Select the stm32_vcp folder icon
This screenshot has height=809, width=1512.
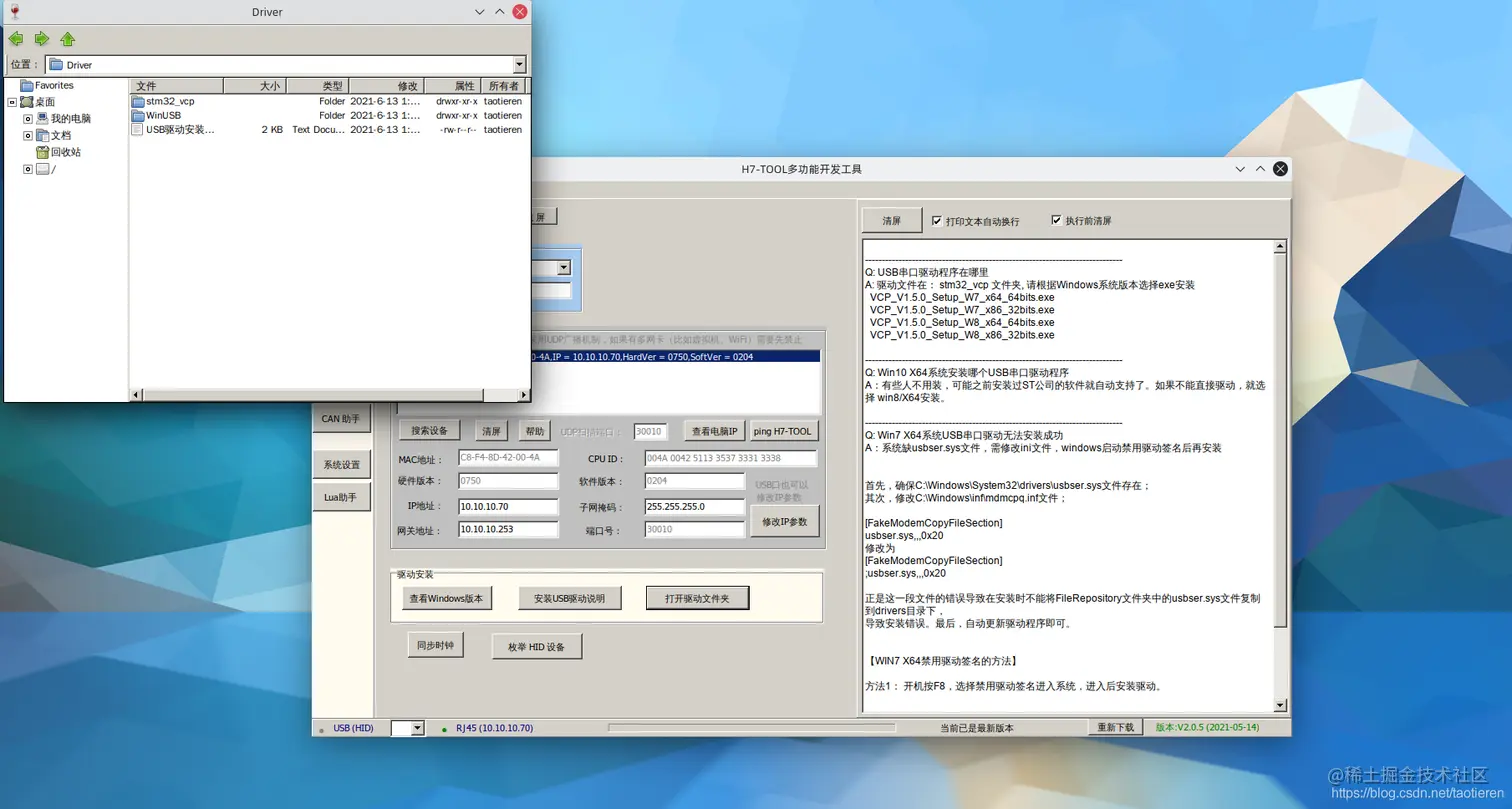pos(138,101)
